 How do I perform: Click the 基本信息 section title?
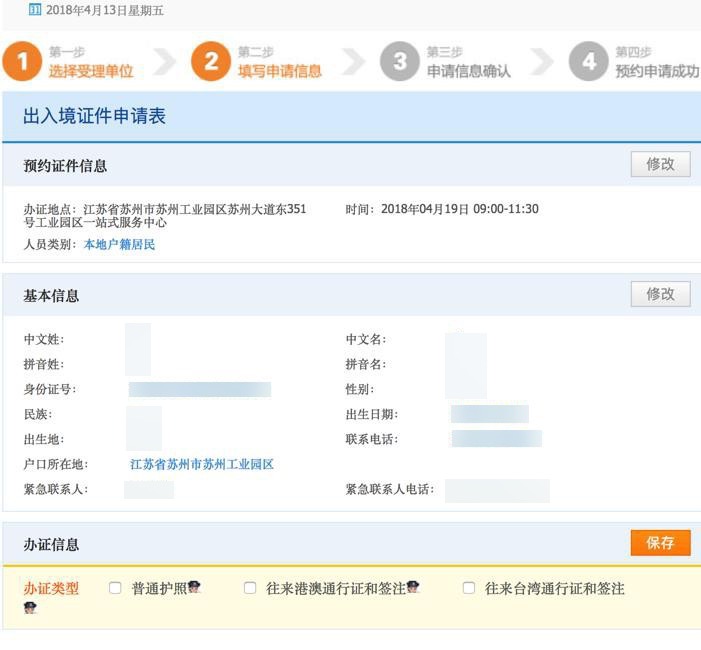51,295
